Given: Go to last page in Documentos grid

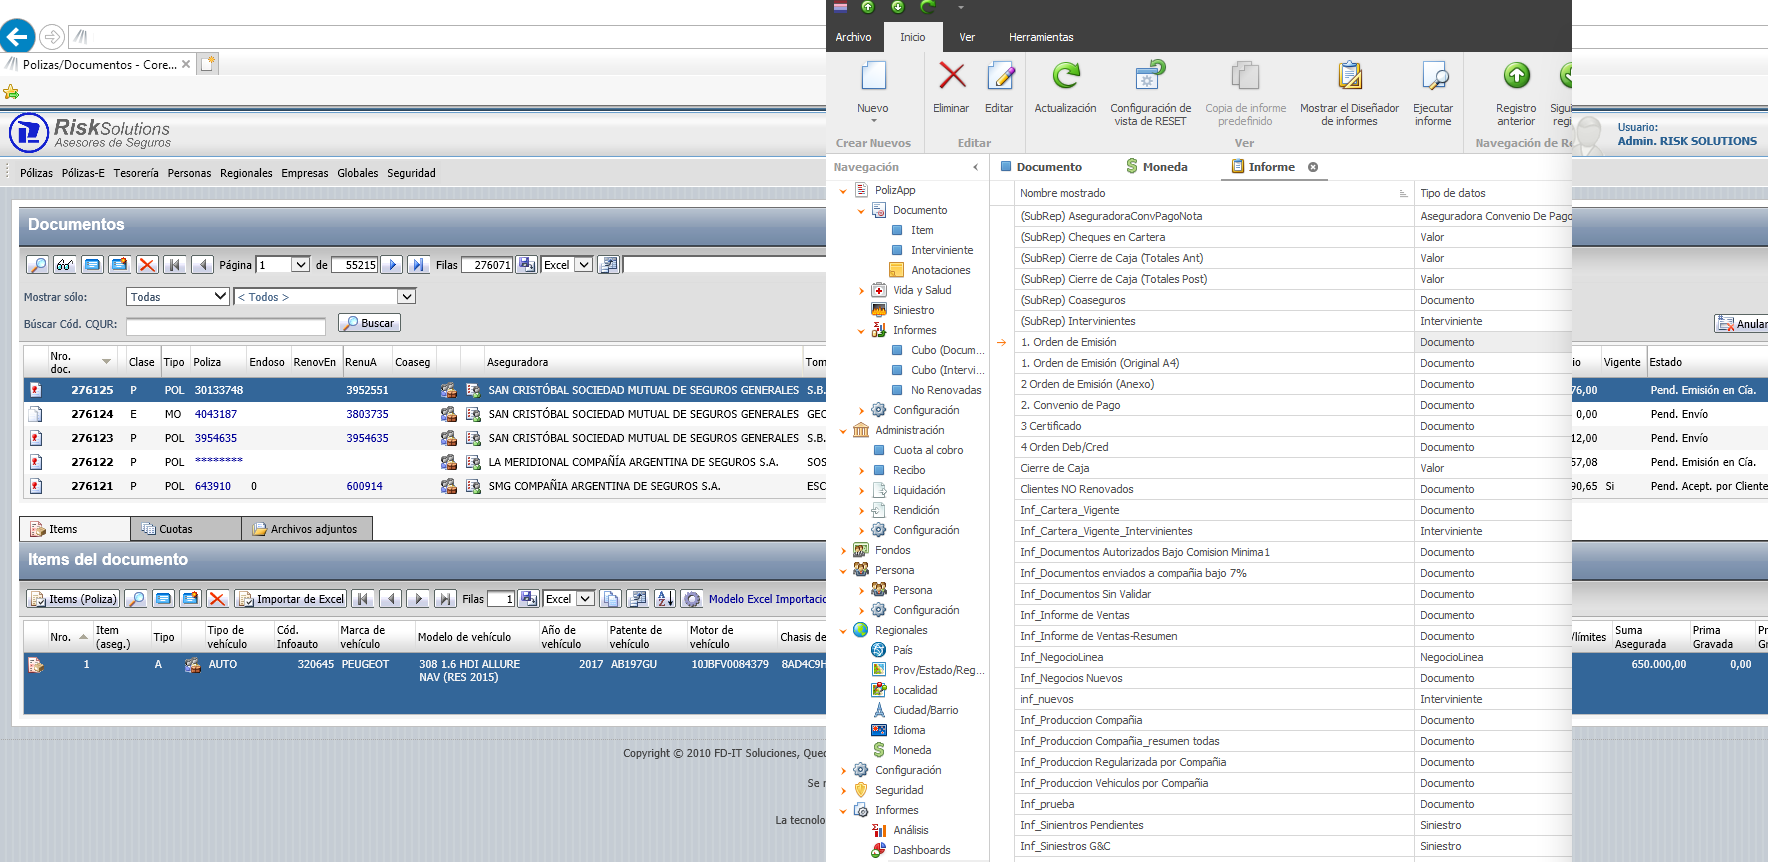Looking at the screenshot, I should [x=419, y=265].
